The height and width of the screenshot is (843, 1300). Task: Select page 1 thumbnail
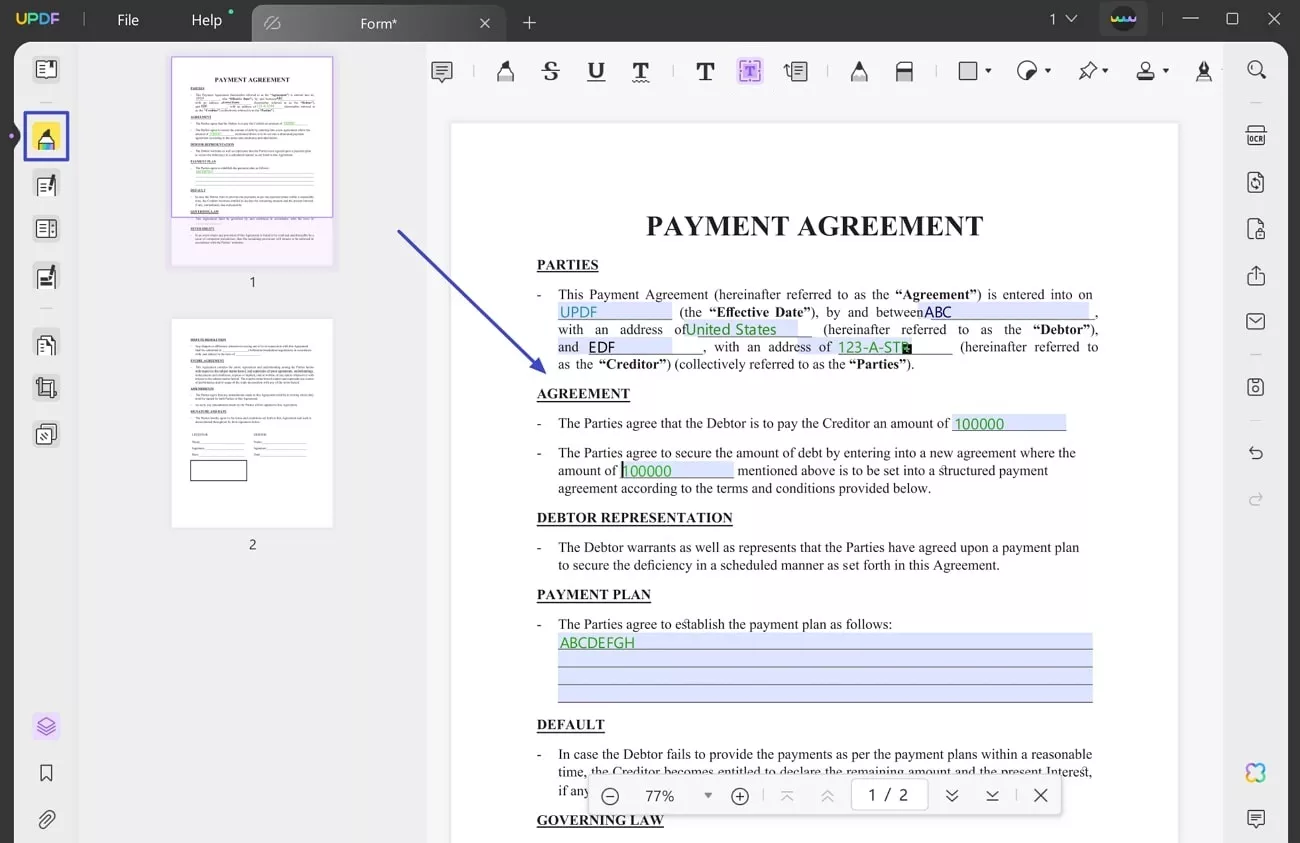point(252,162)
